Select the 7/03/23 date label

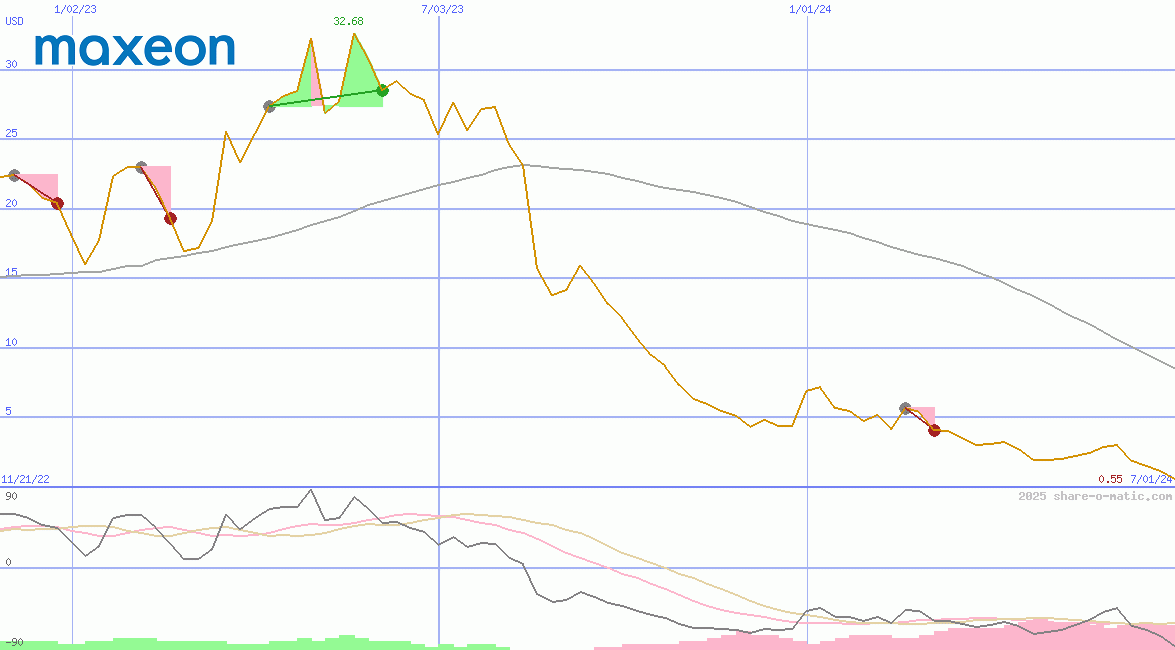(440, 8)
